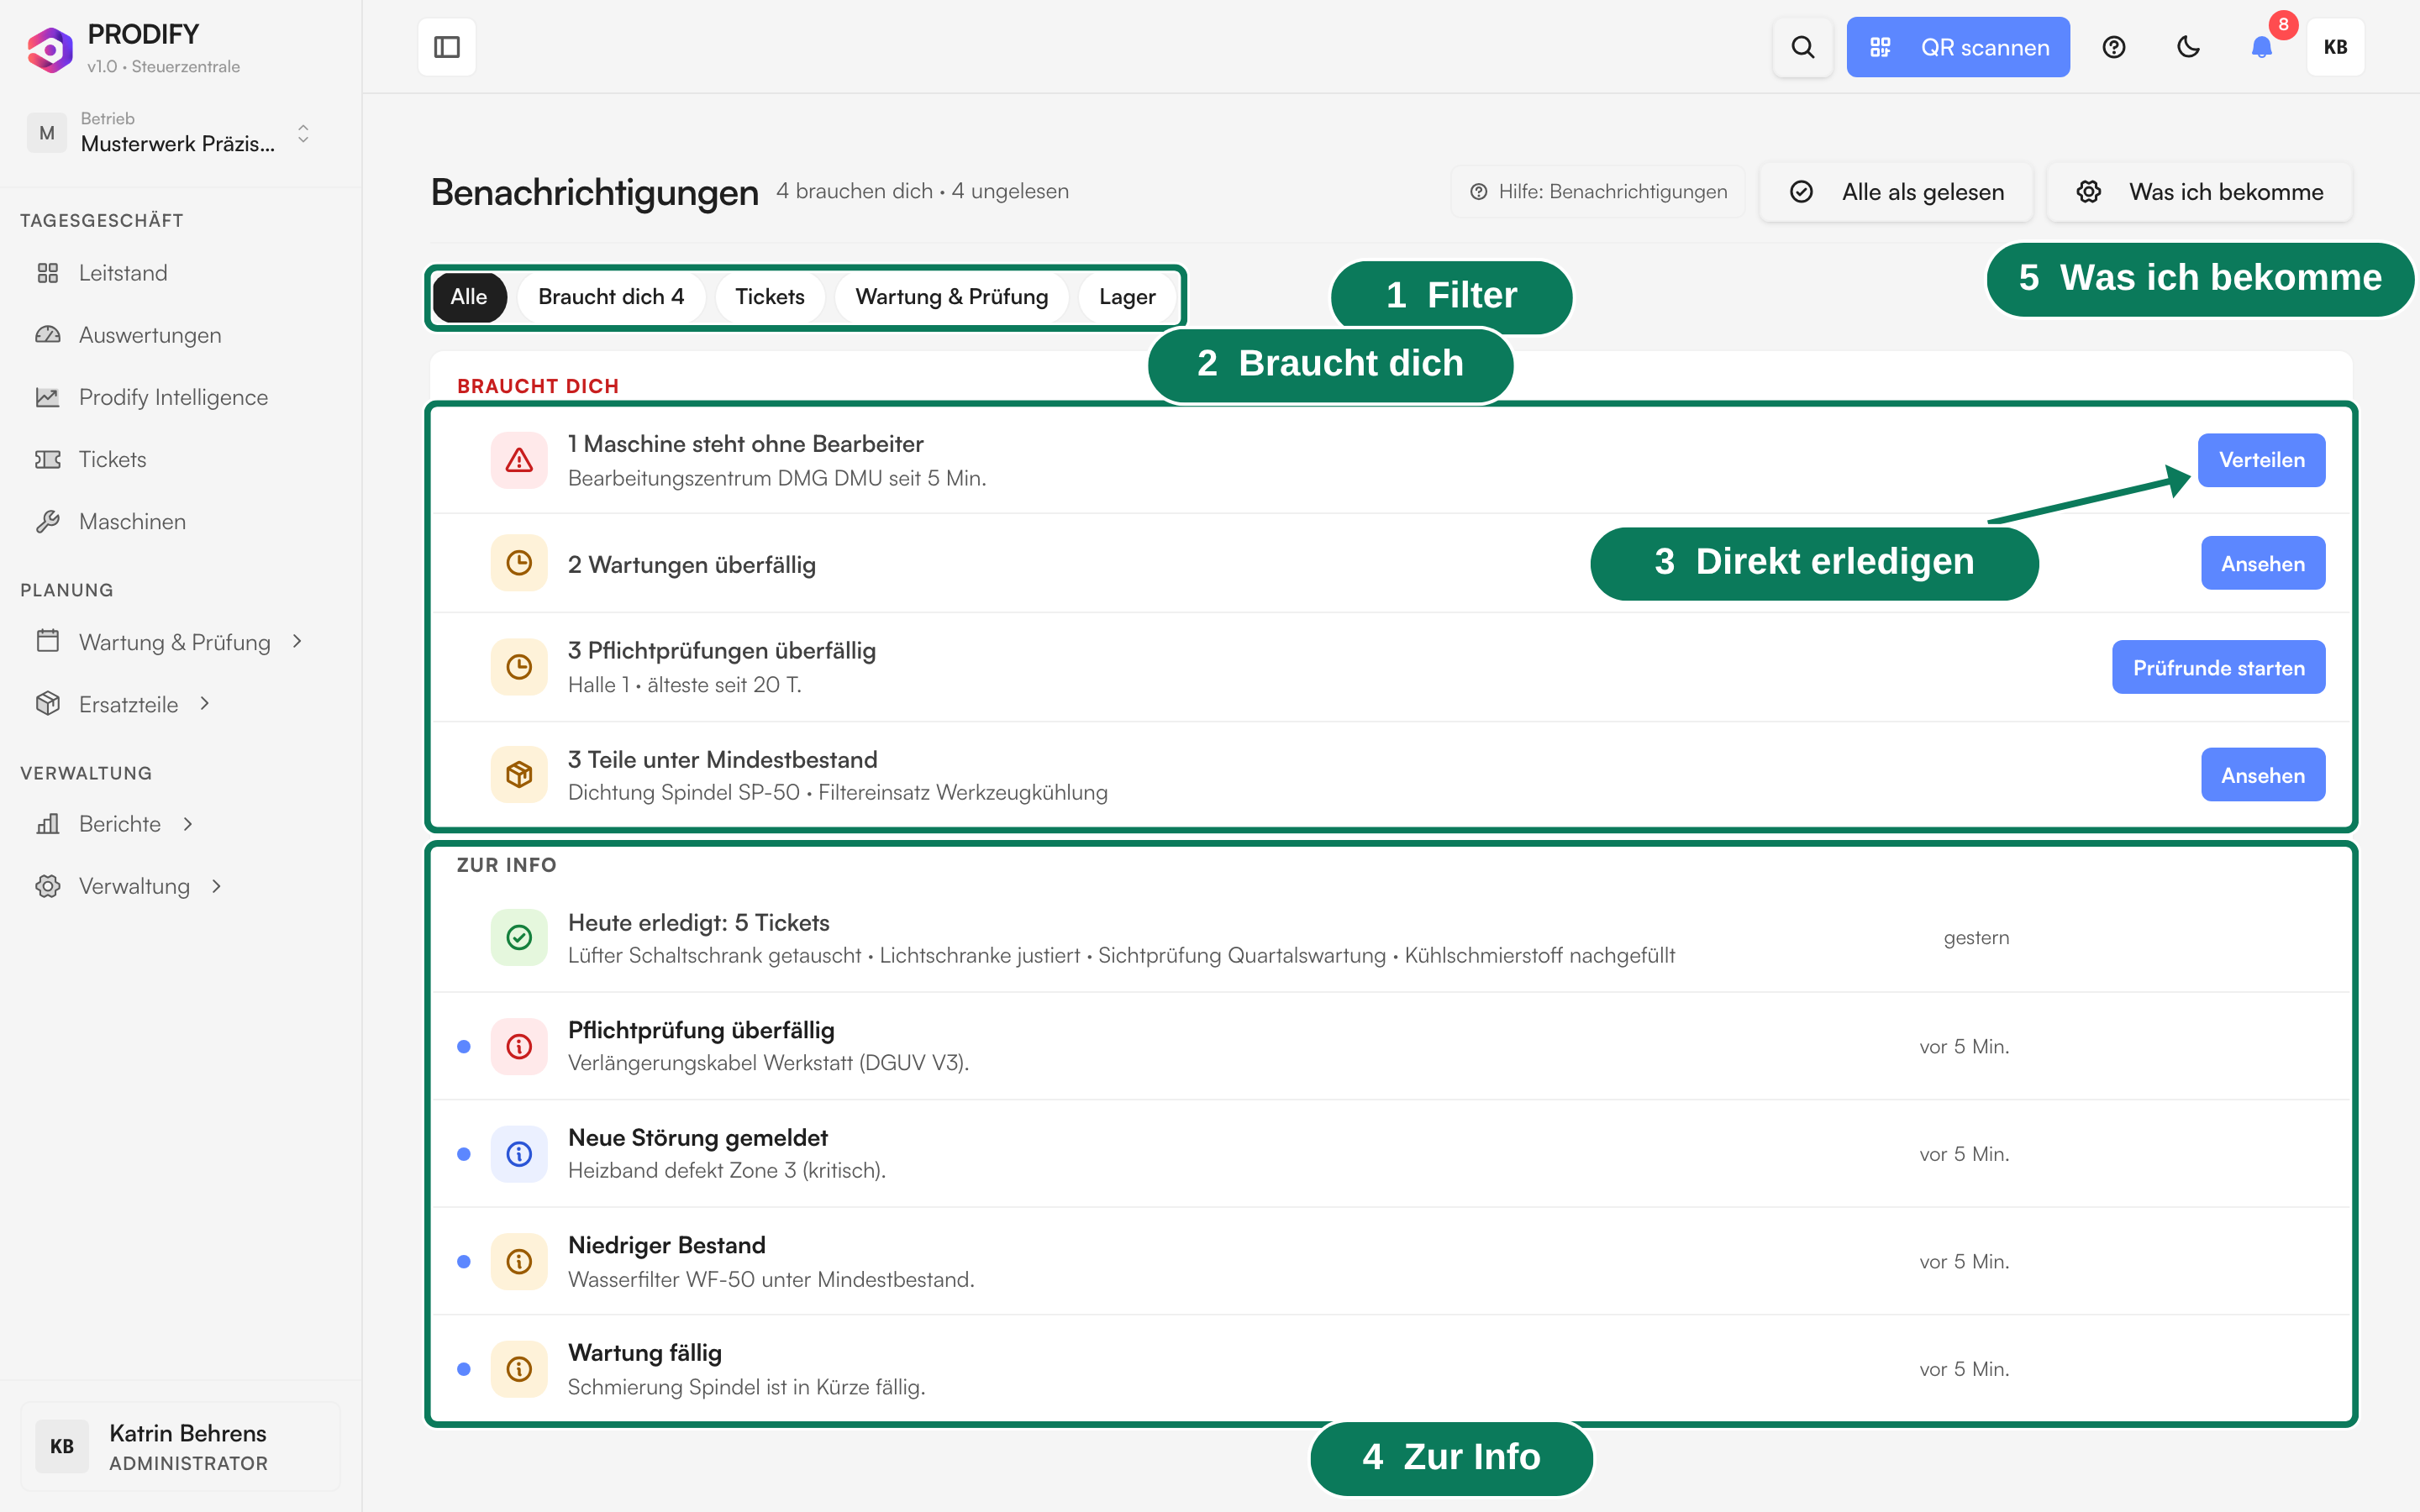
Task: Open Hilfe: Benachrichtigungen link
Action: pos(1598,192)
